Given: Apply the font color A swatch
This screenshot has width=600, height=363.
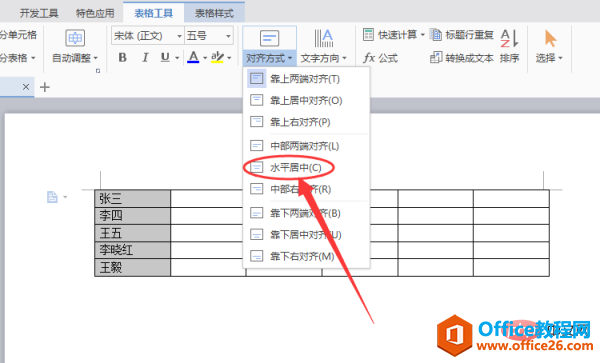Looking at the screenshot, I should (193, 57).
